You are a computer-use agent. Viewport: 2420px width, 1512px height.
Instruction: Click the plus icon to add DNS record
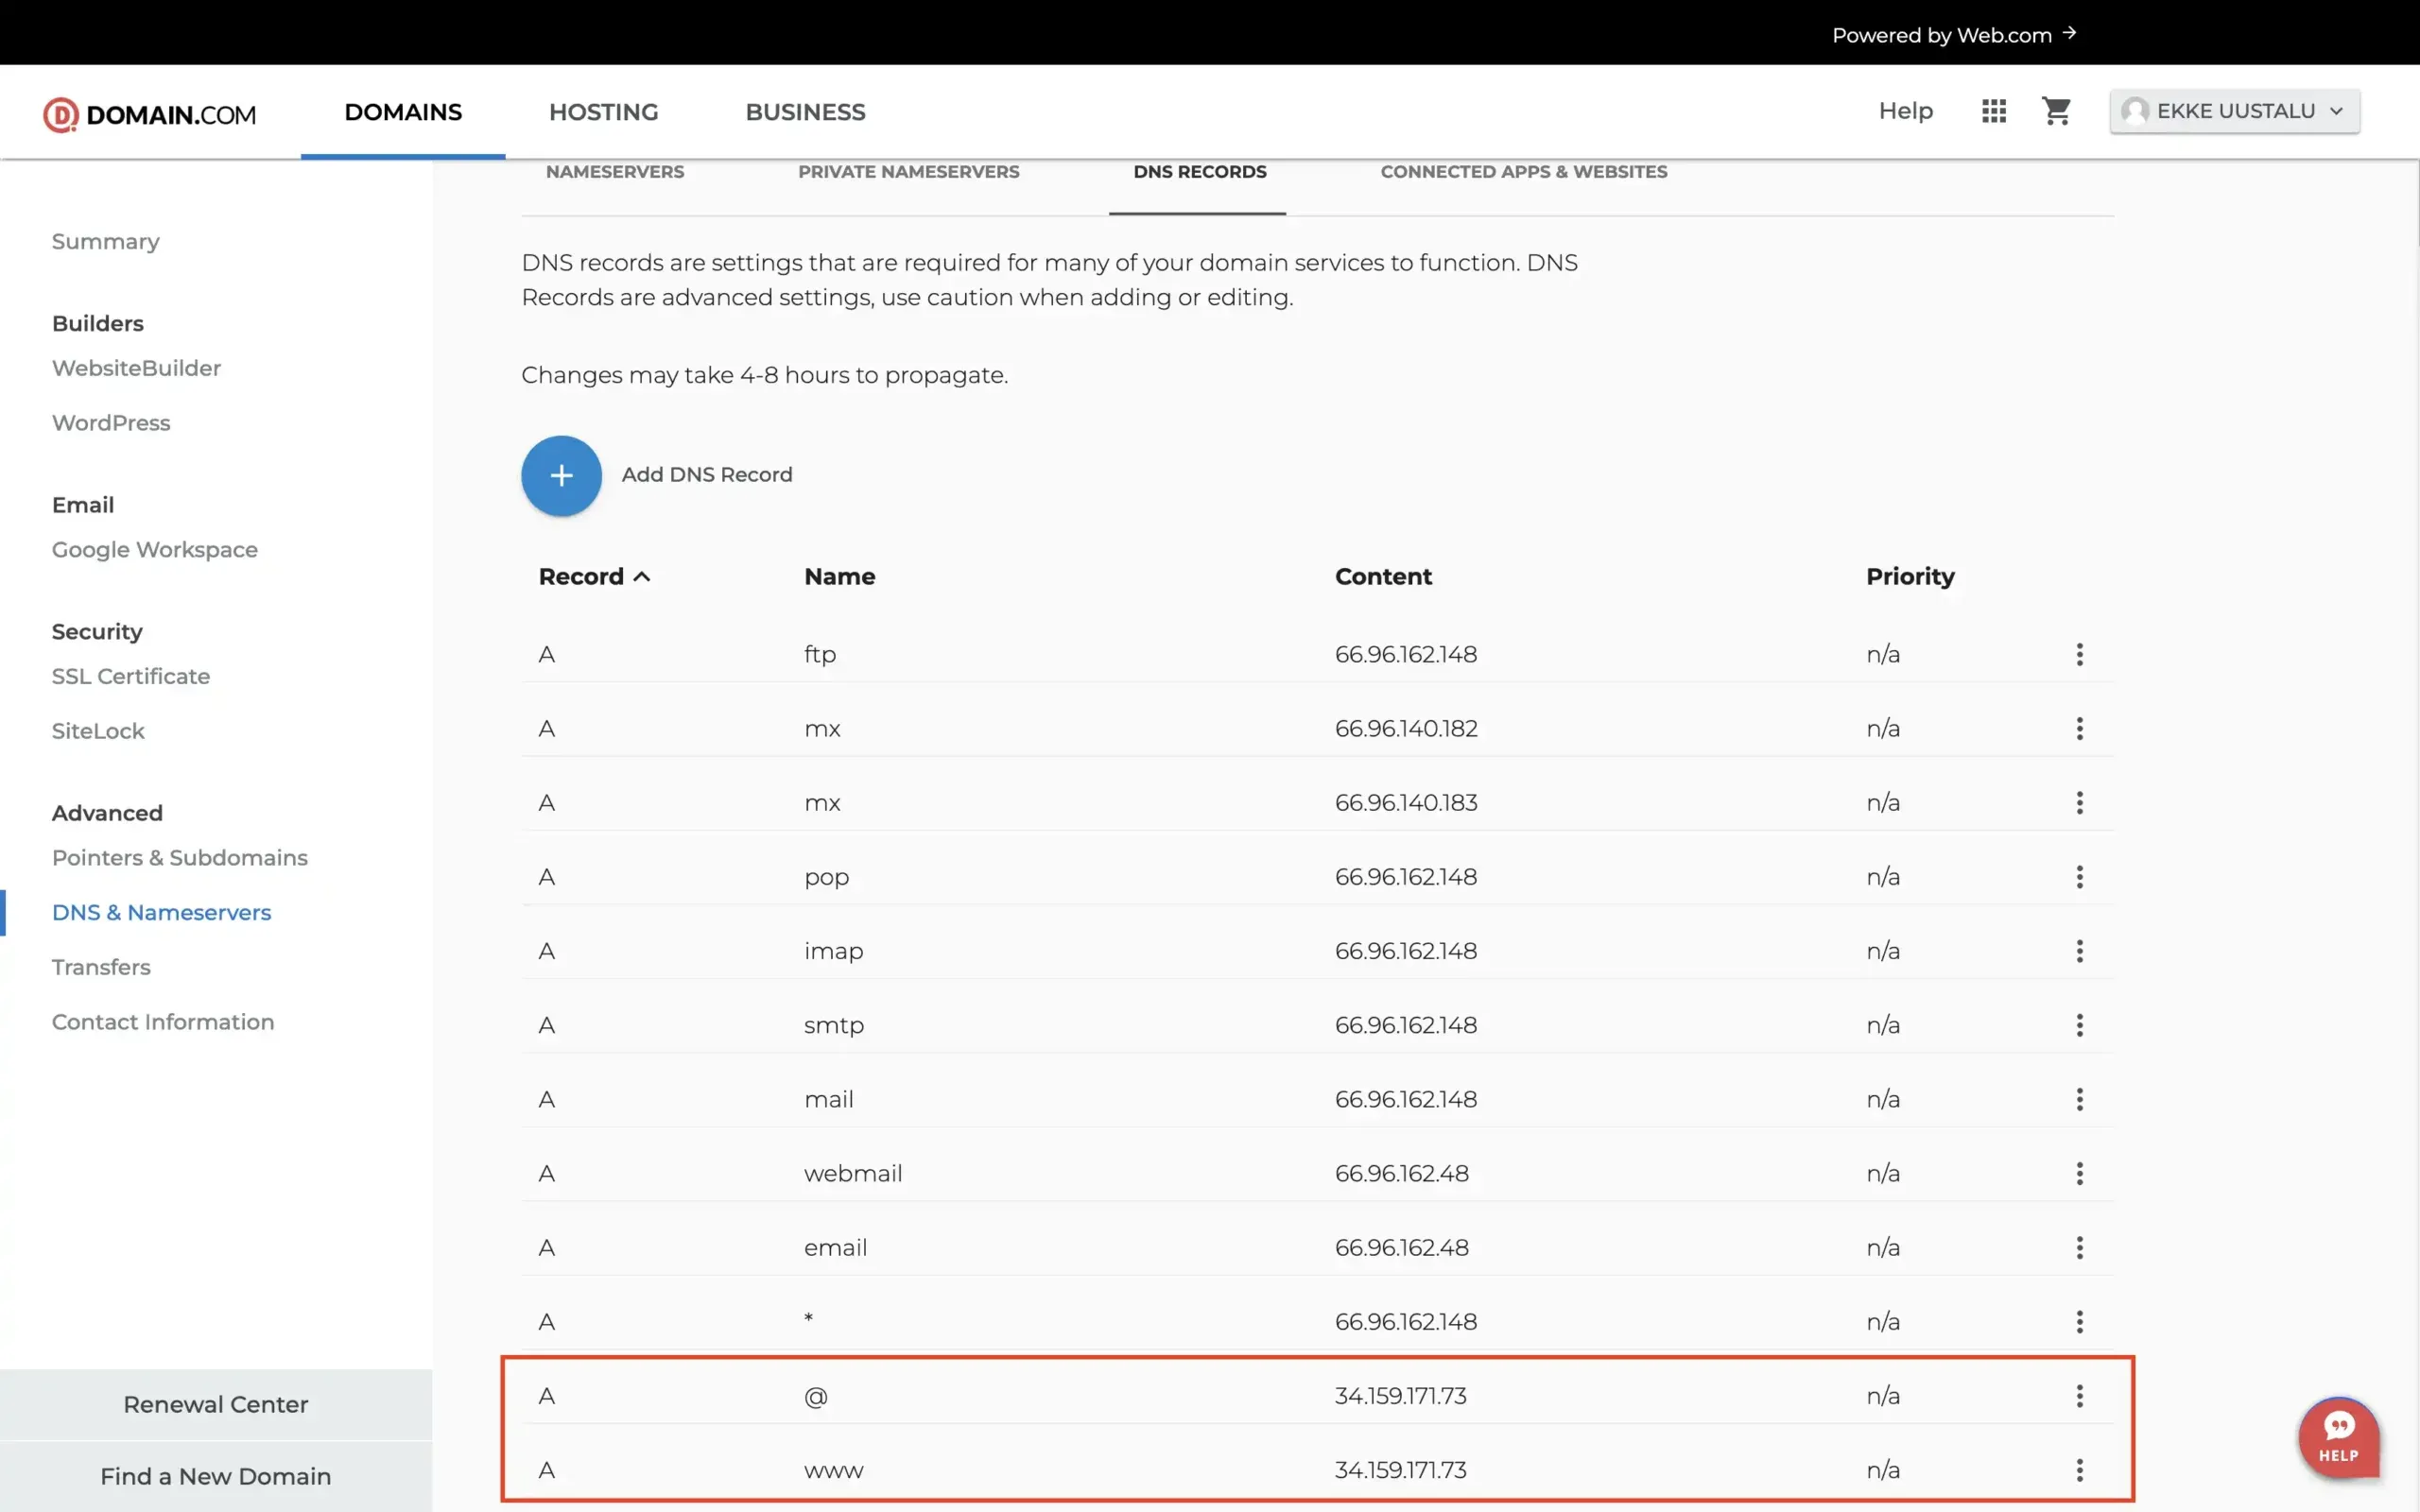pyautogui.click(x=561, y=475)
